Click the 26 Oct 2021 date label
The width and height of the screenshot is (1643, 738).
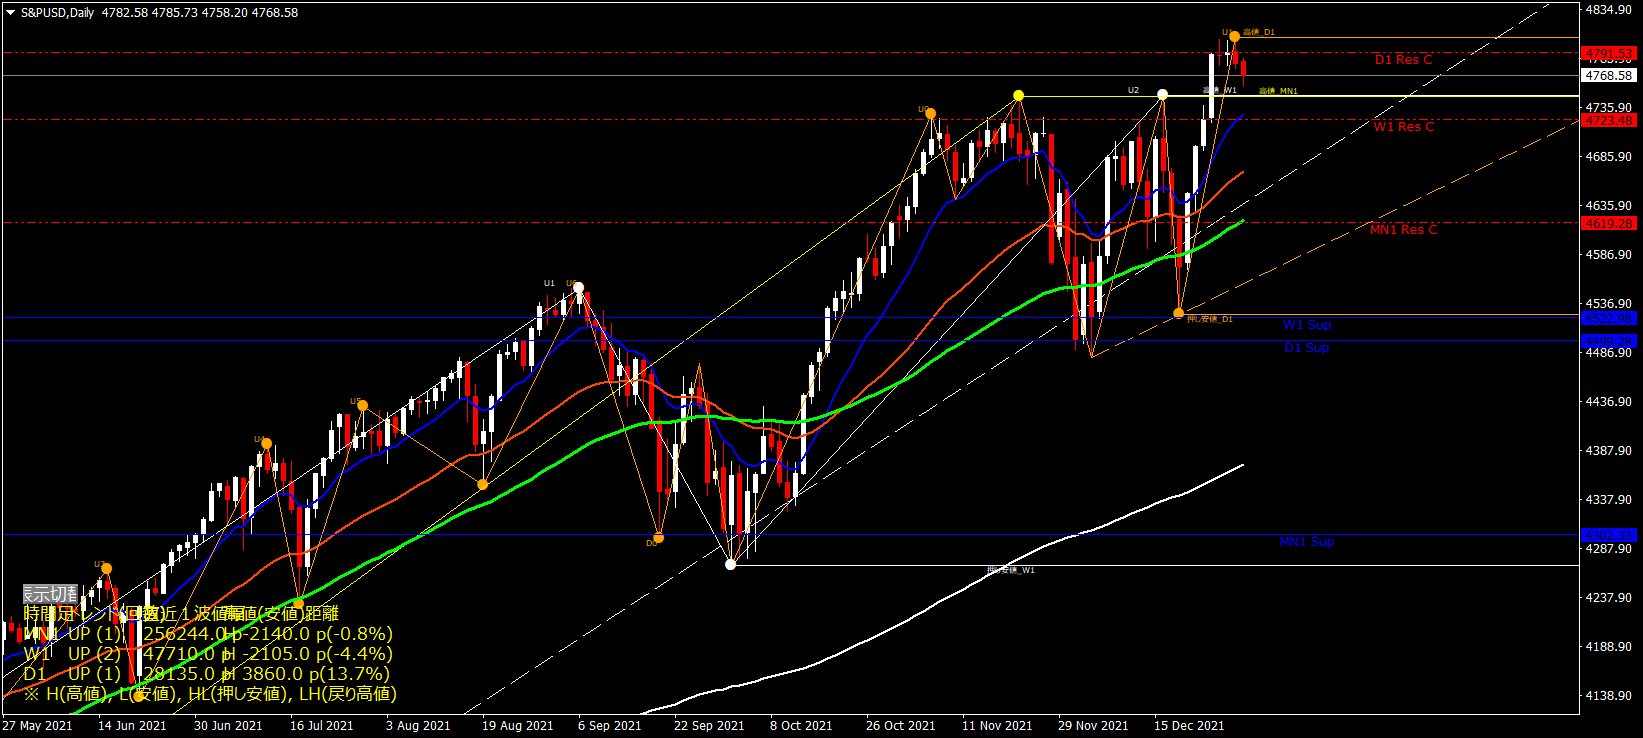901,726
